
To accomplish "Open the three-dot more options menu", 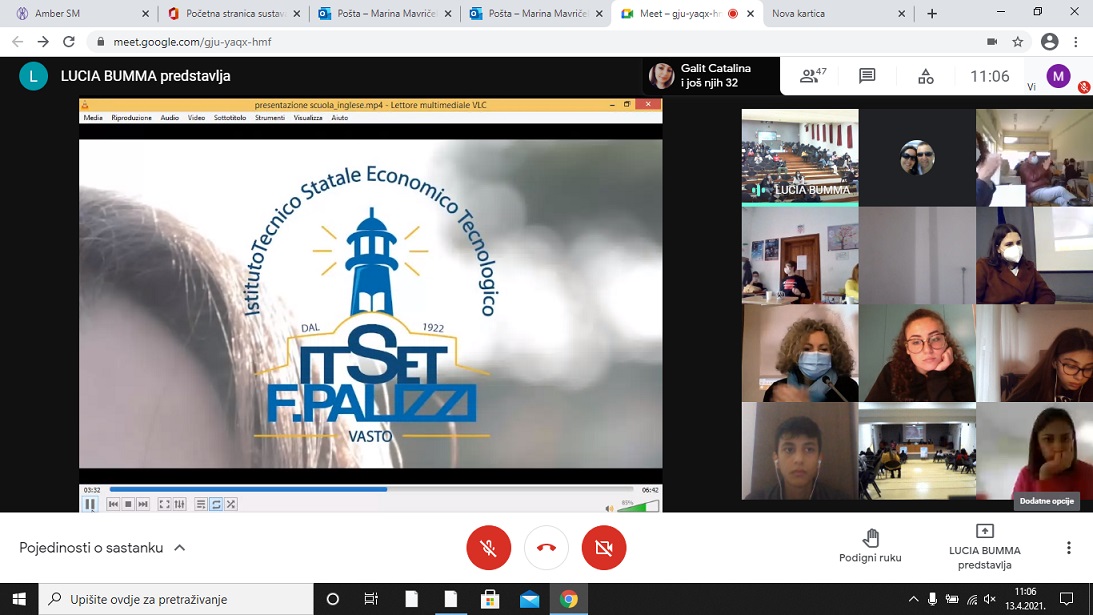I will 1069,547.
